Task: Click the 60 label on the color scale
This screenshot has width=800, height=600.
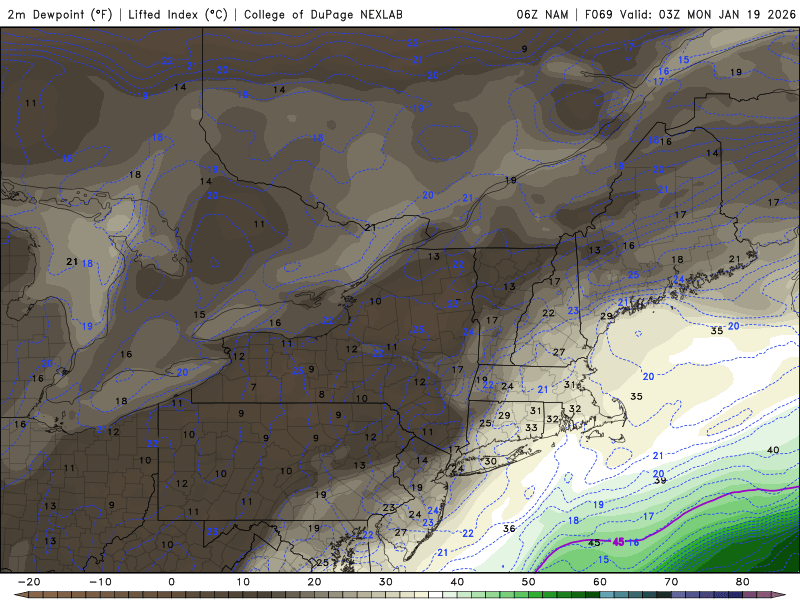Action: pos(600,582)
